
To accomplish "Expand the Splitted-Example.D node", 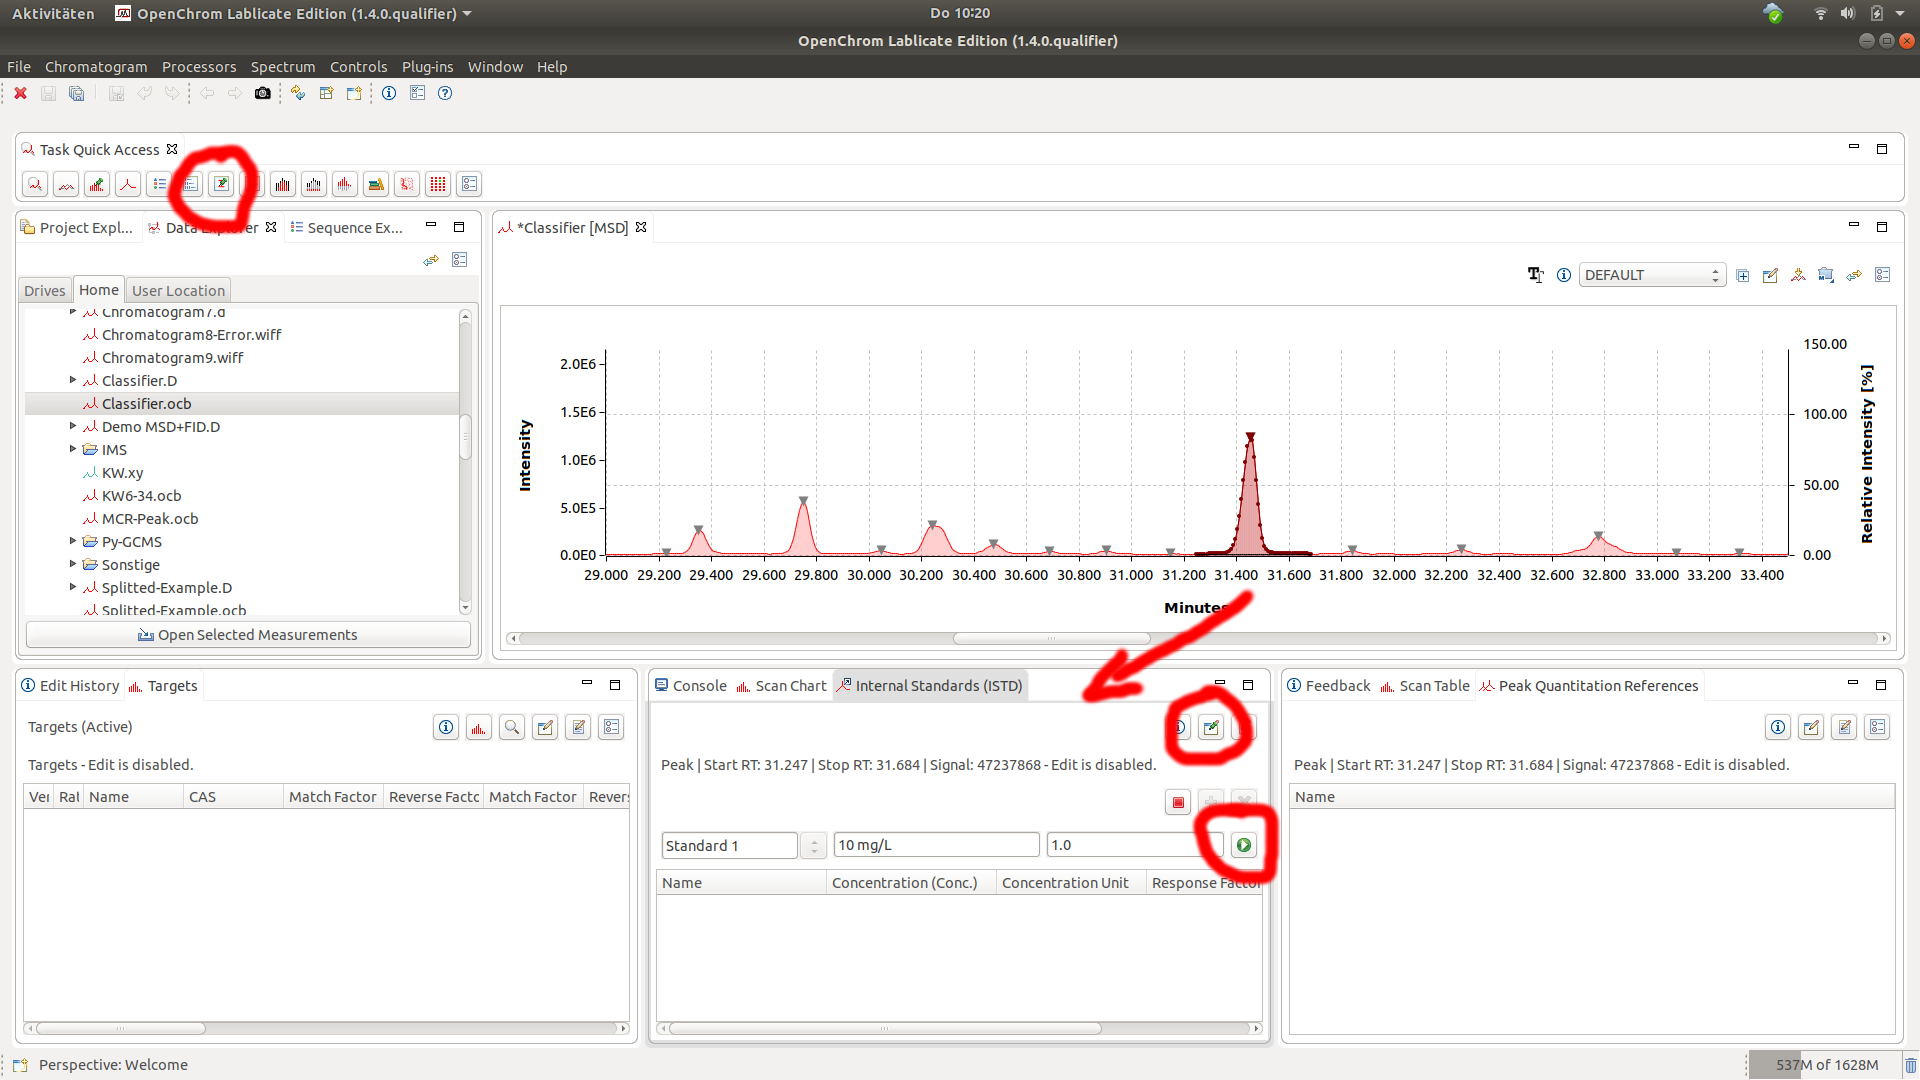I will pos(73,587).
